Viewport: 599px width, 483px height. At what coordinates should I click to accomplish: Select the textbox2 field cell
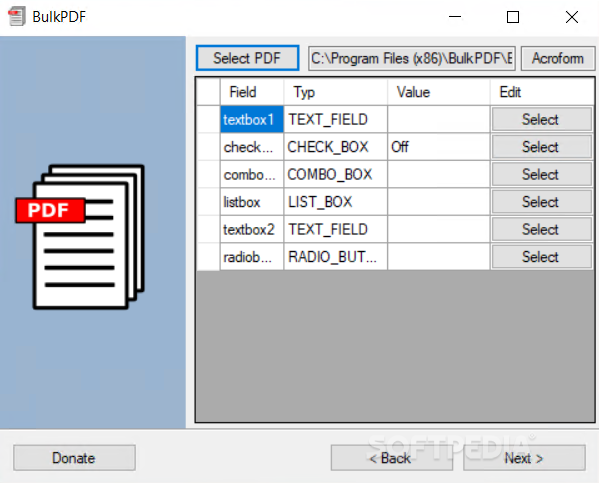coord(252,230)
